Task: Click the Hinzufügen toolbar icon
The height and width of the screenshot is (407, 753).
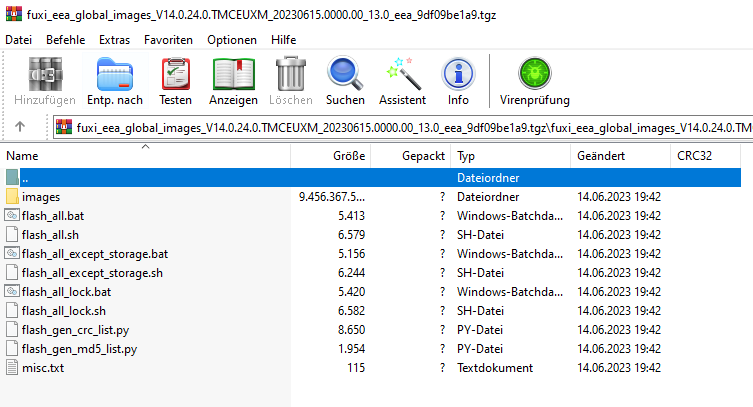Action: coord(44,80)
